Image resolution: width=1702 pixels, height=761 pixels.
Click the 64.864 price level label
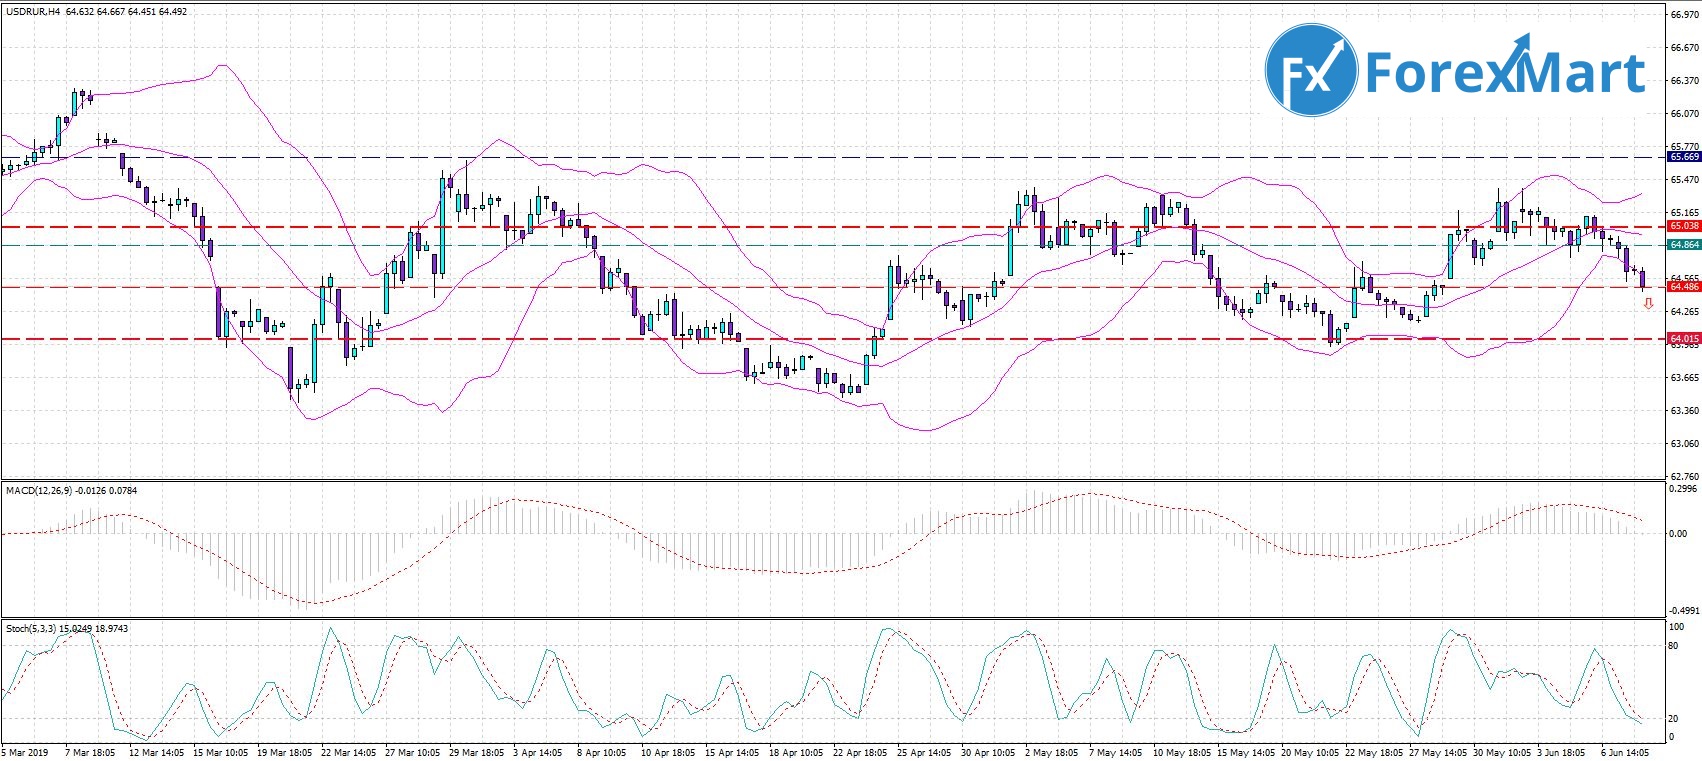[1684, 244]
